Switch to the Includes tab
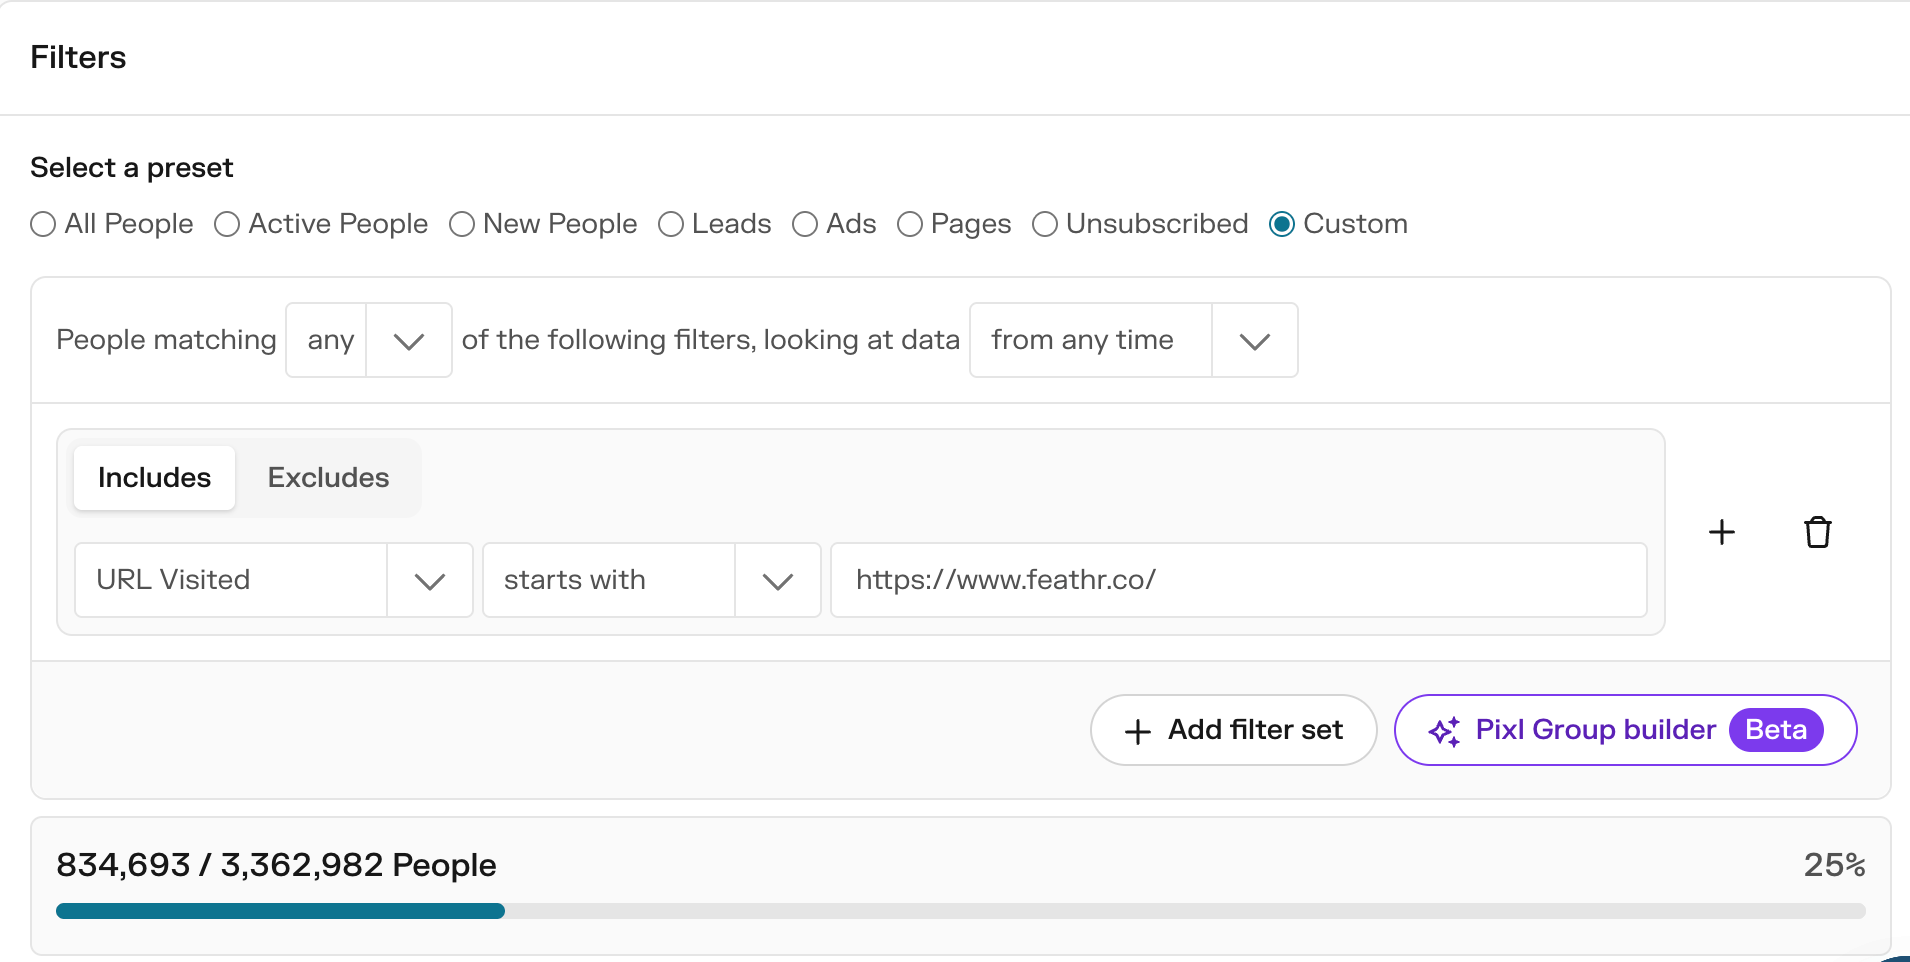 click(155, 478)
